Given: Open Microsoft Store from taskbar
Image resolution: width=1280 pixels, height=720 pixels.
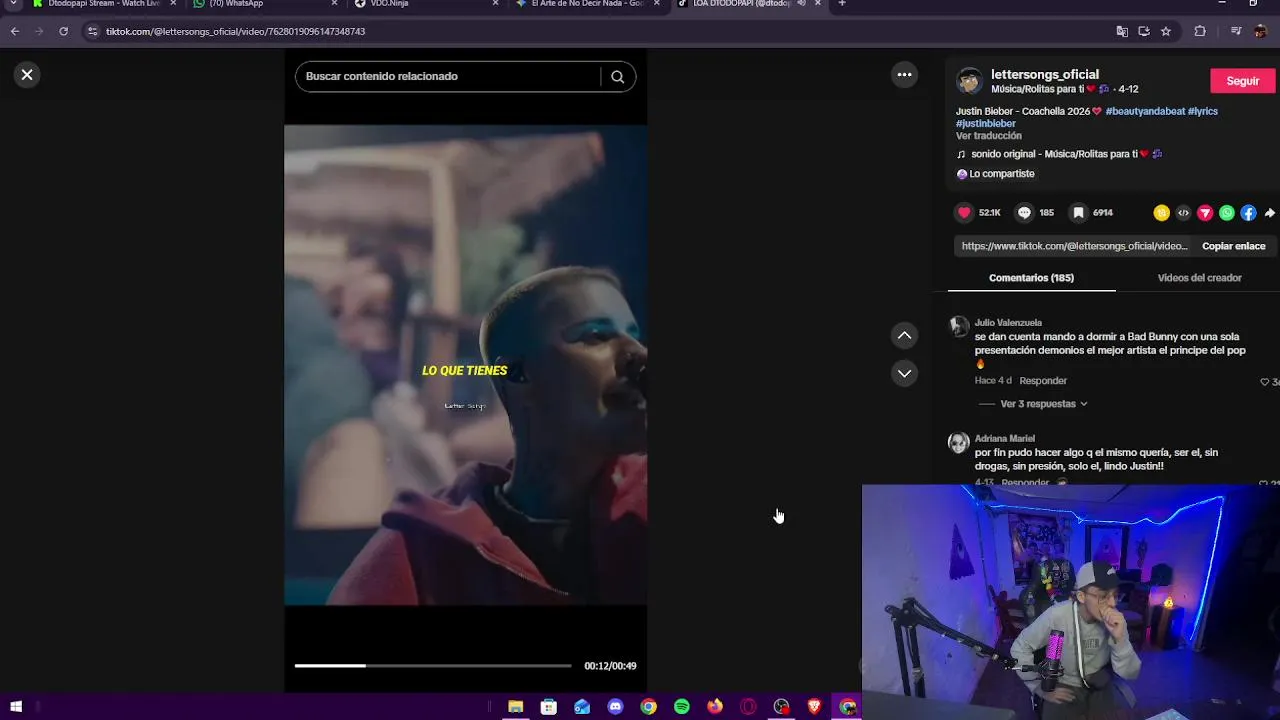Looking at the screenshot, I should coord(549,707).
